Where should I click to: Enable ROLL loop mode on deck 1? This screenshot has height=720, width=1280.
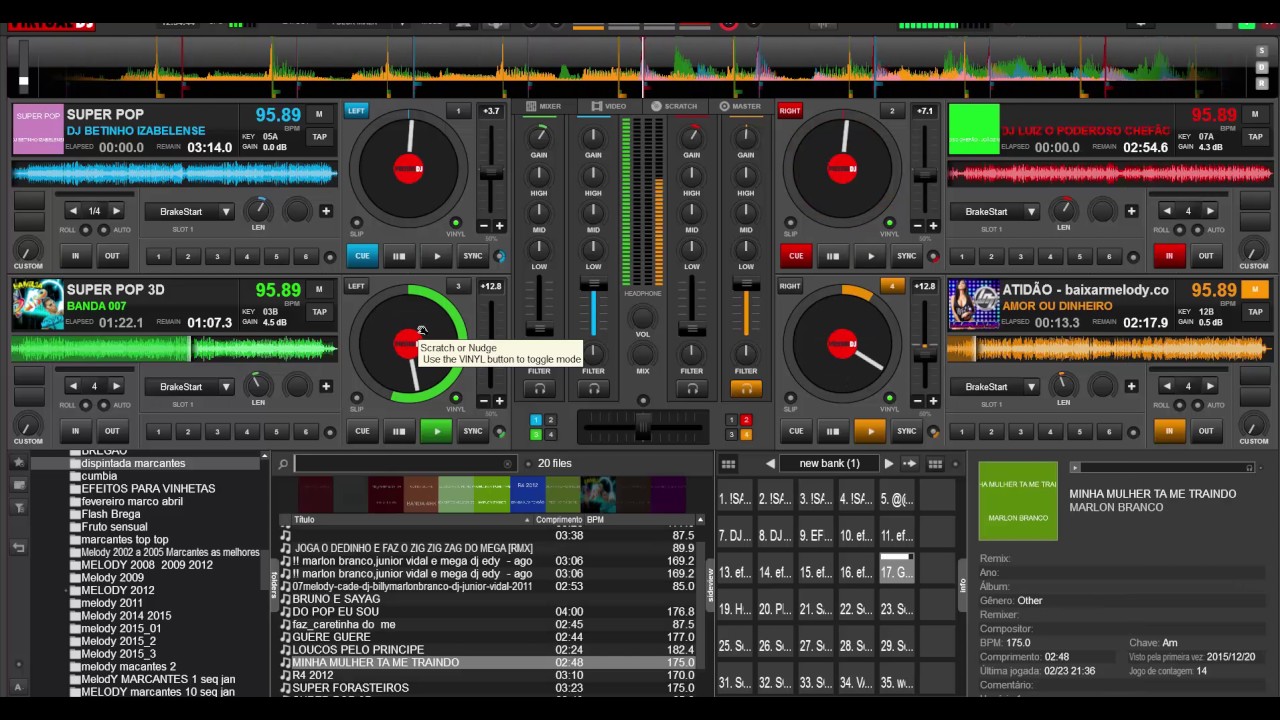[x=88, y=230]
